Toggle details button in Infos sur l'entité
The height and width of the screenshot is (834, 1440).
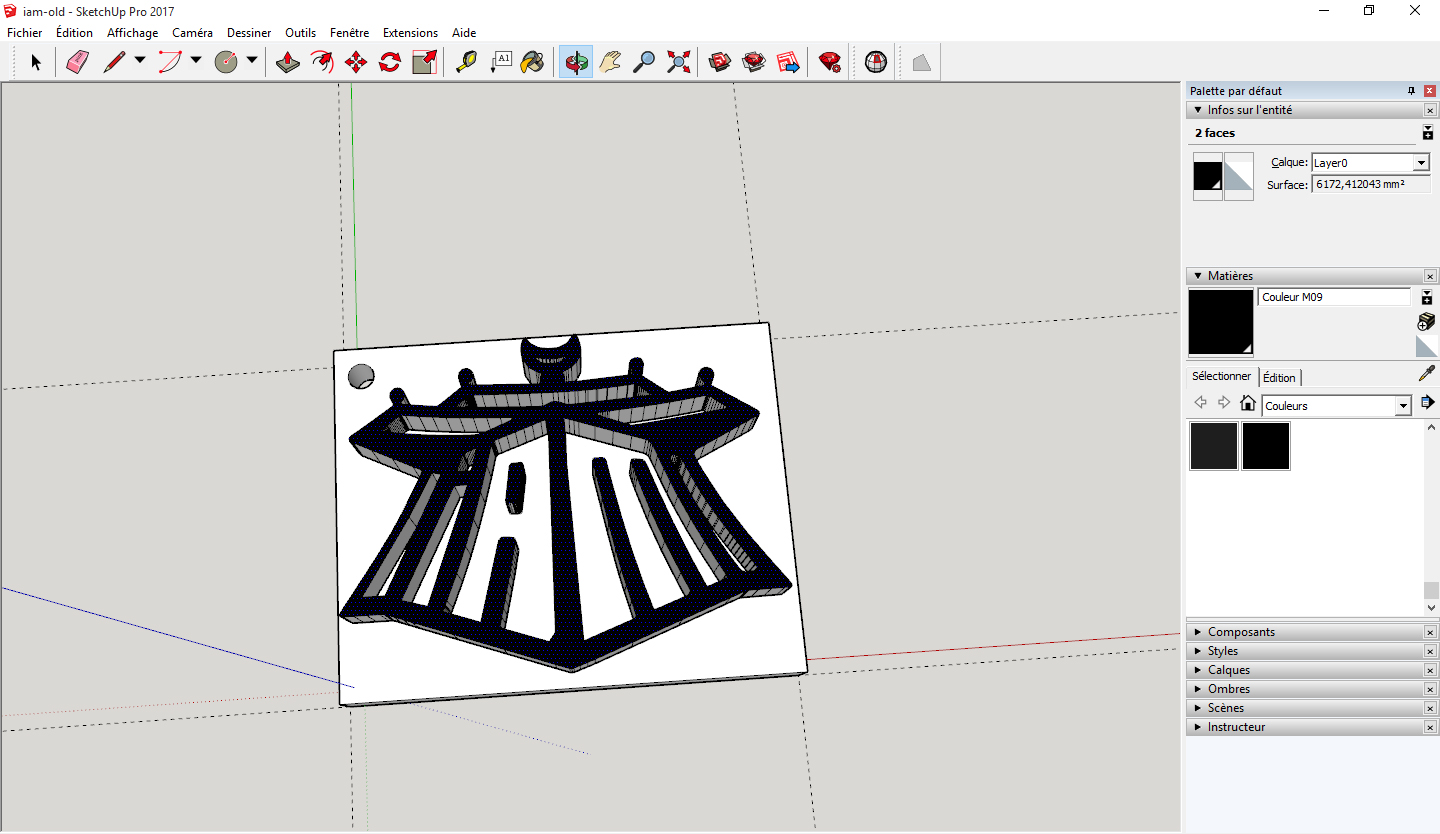pyautogui.click(x=1428, y=132)
